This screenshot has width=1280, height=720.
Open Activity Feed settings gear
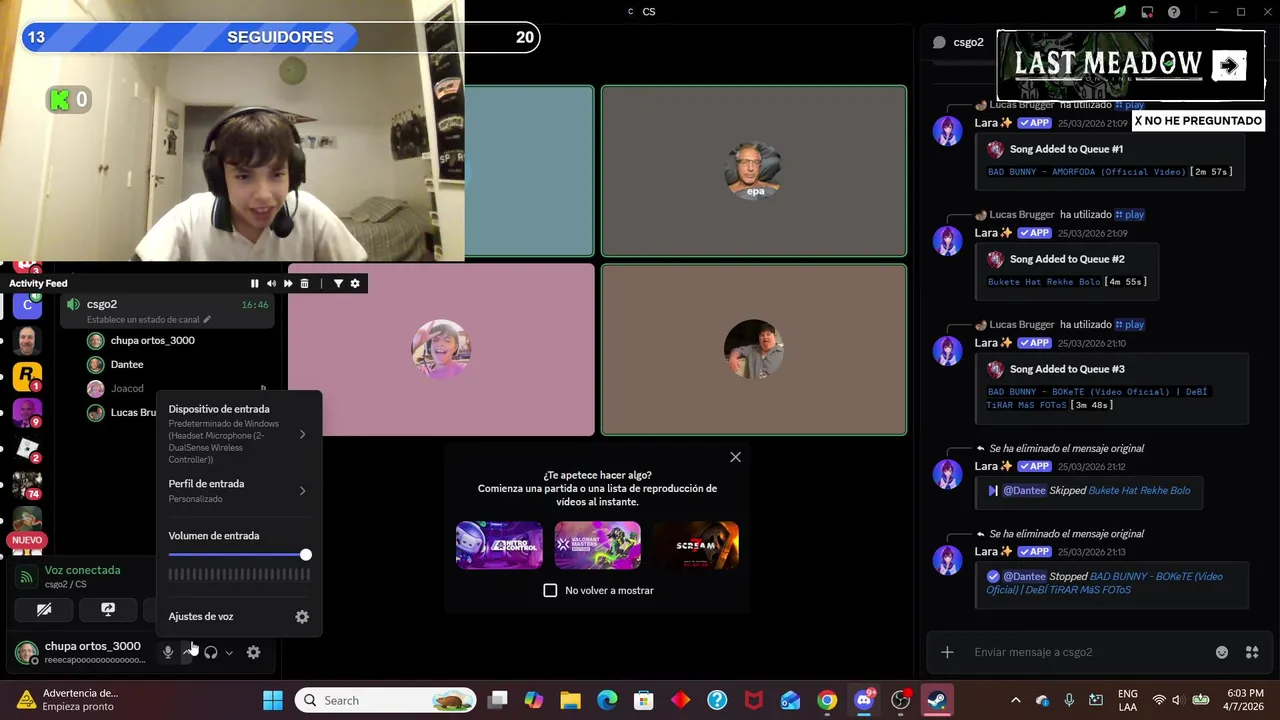tap(355, 284)
